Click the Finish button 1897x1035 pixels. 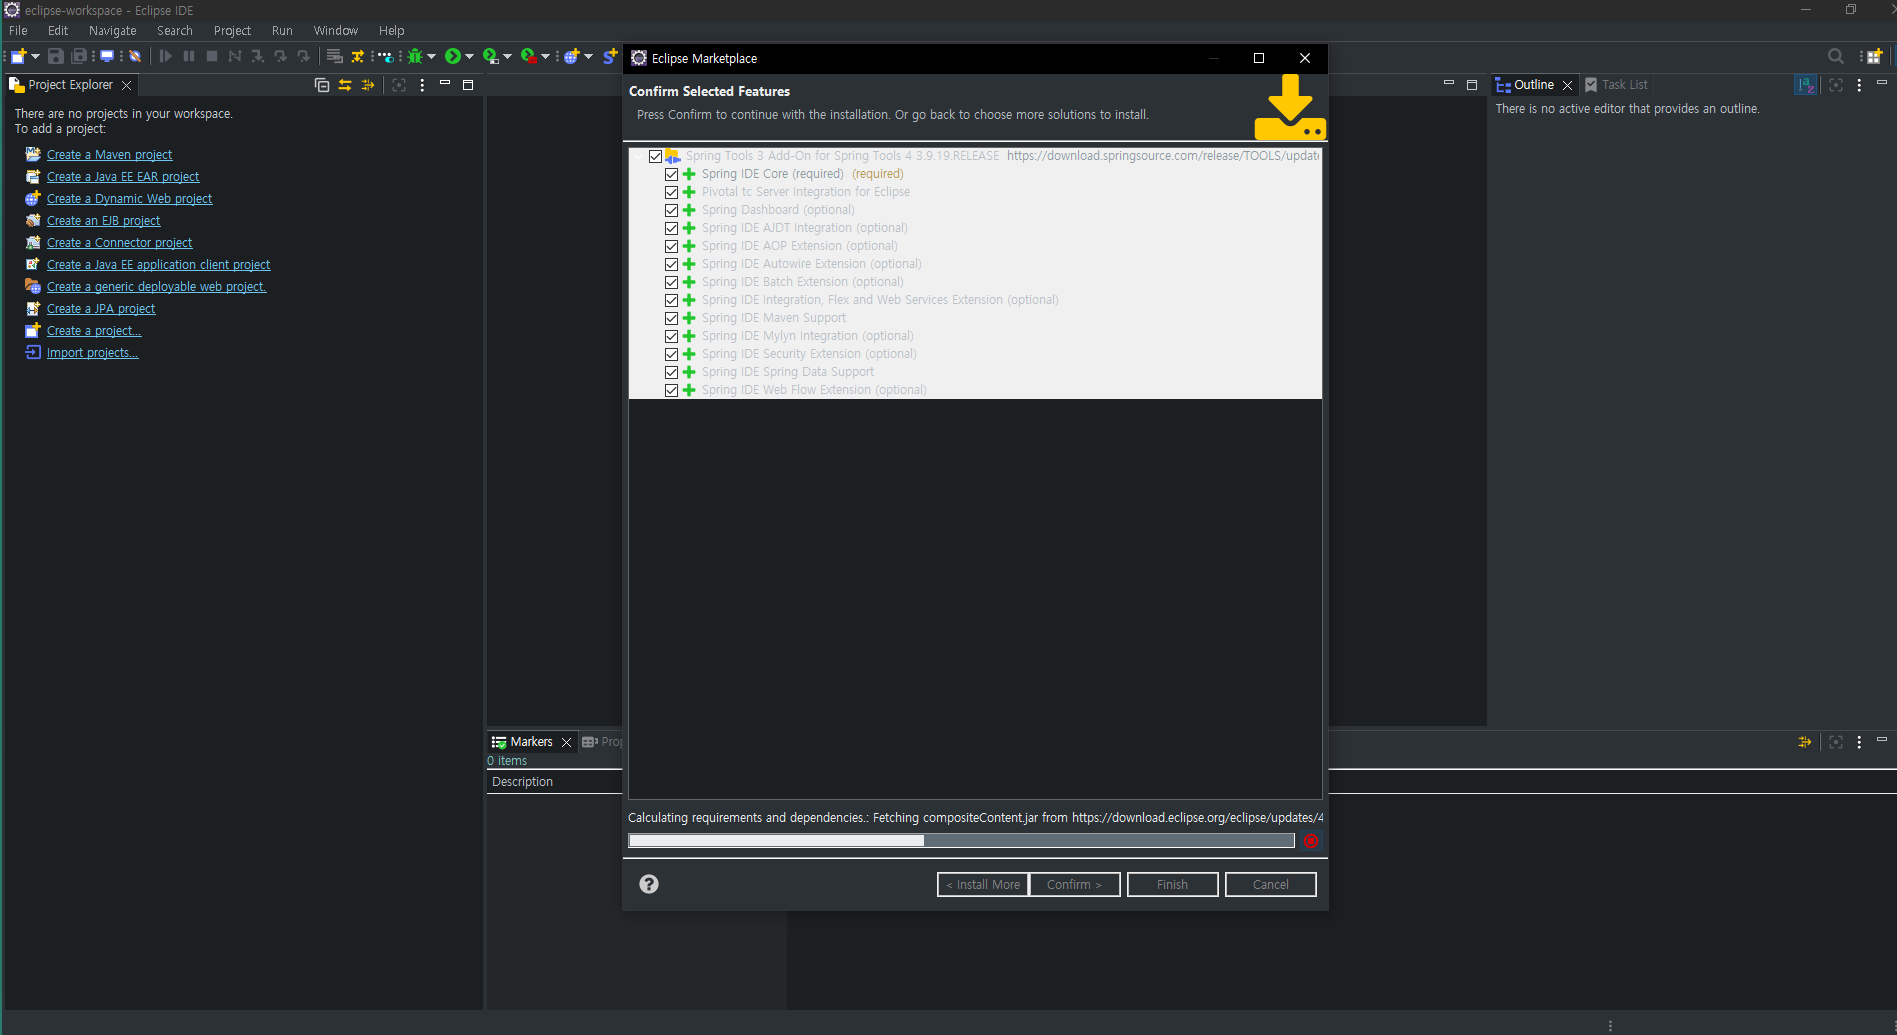pos(1172,885)
